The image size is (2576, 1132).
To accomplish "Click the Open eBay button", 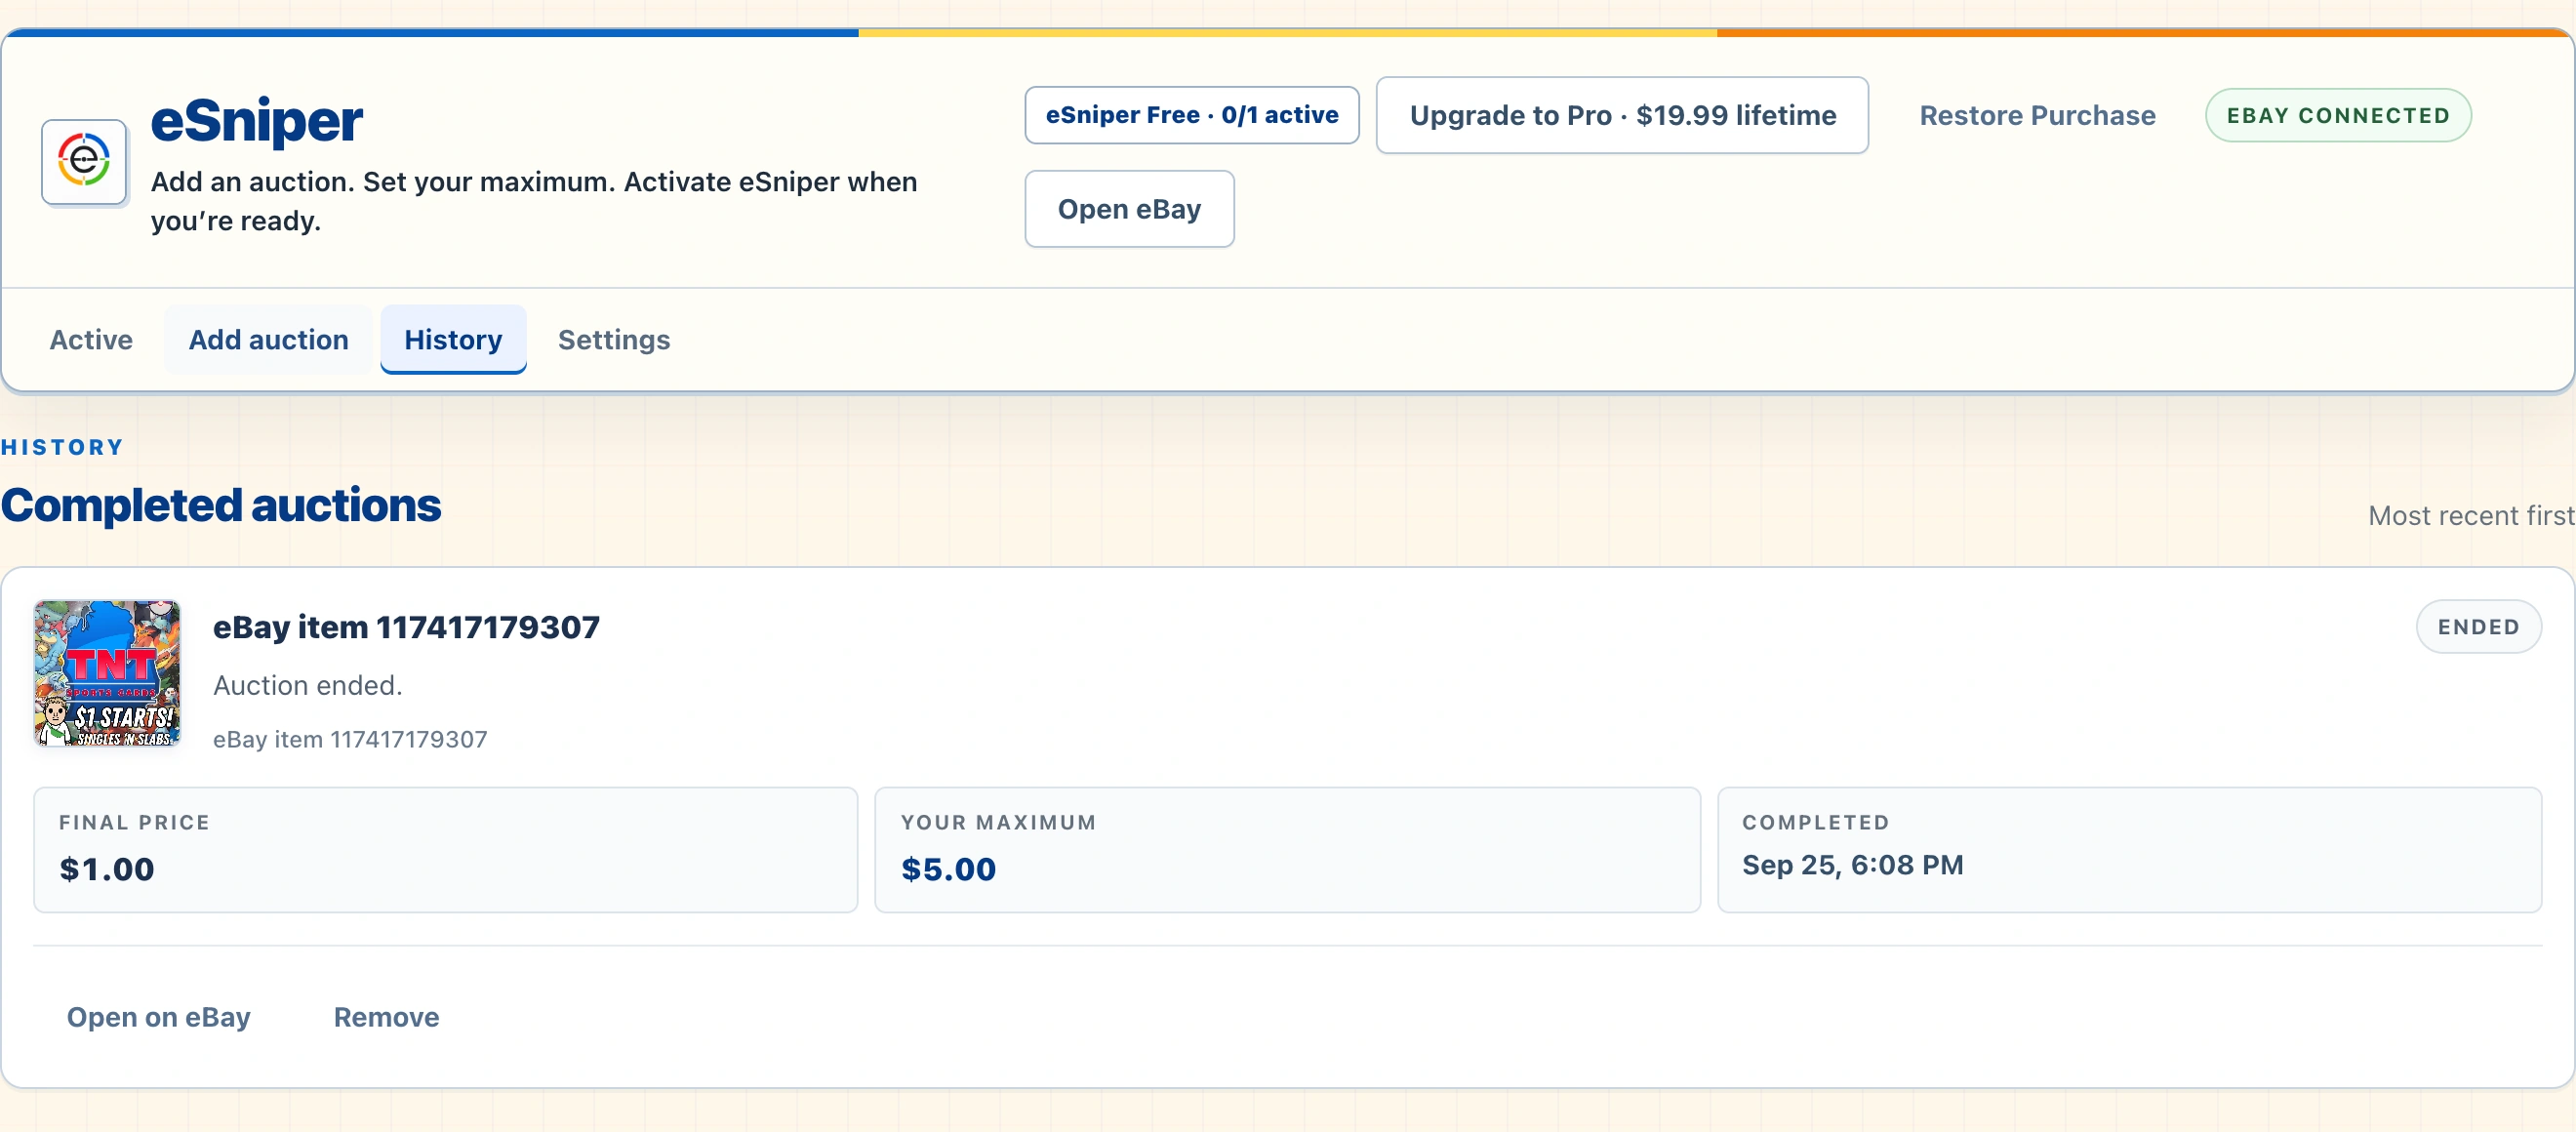I will (1129, 209).
